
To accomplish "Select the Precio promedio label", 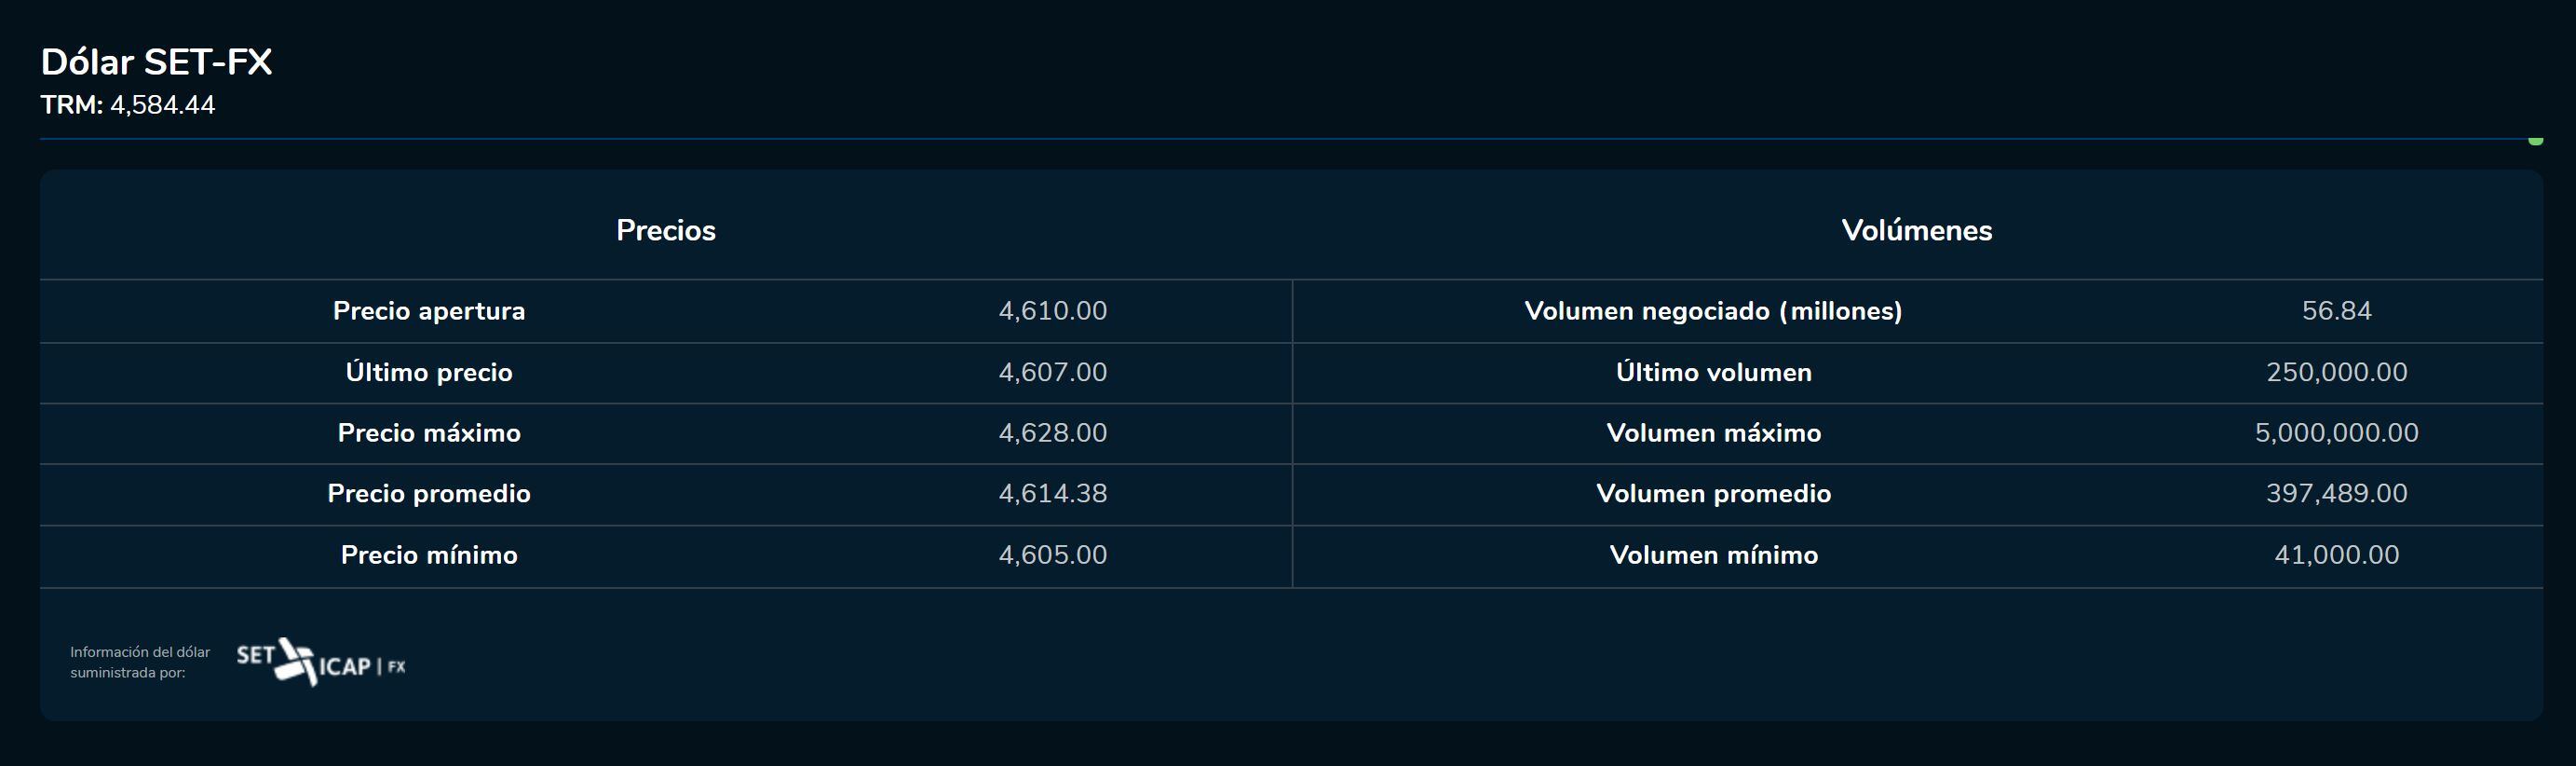I will tap(429, 494).
